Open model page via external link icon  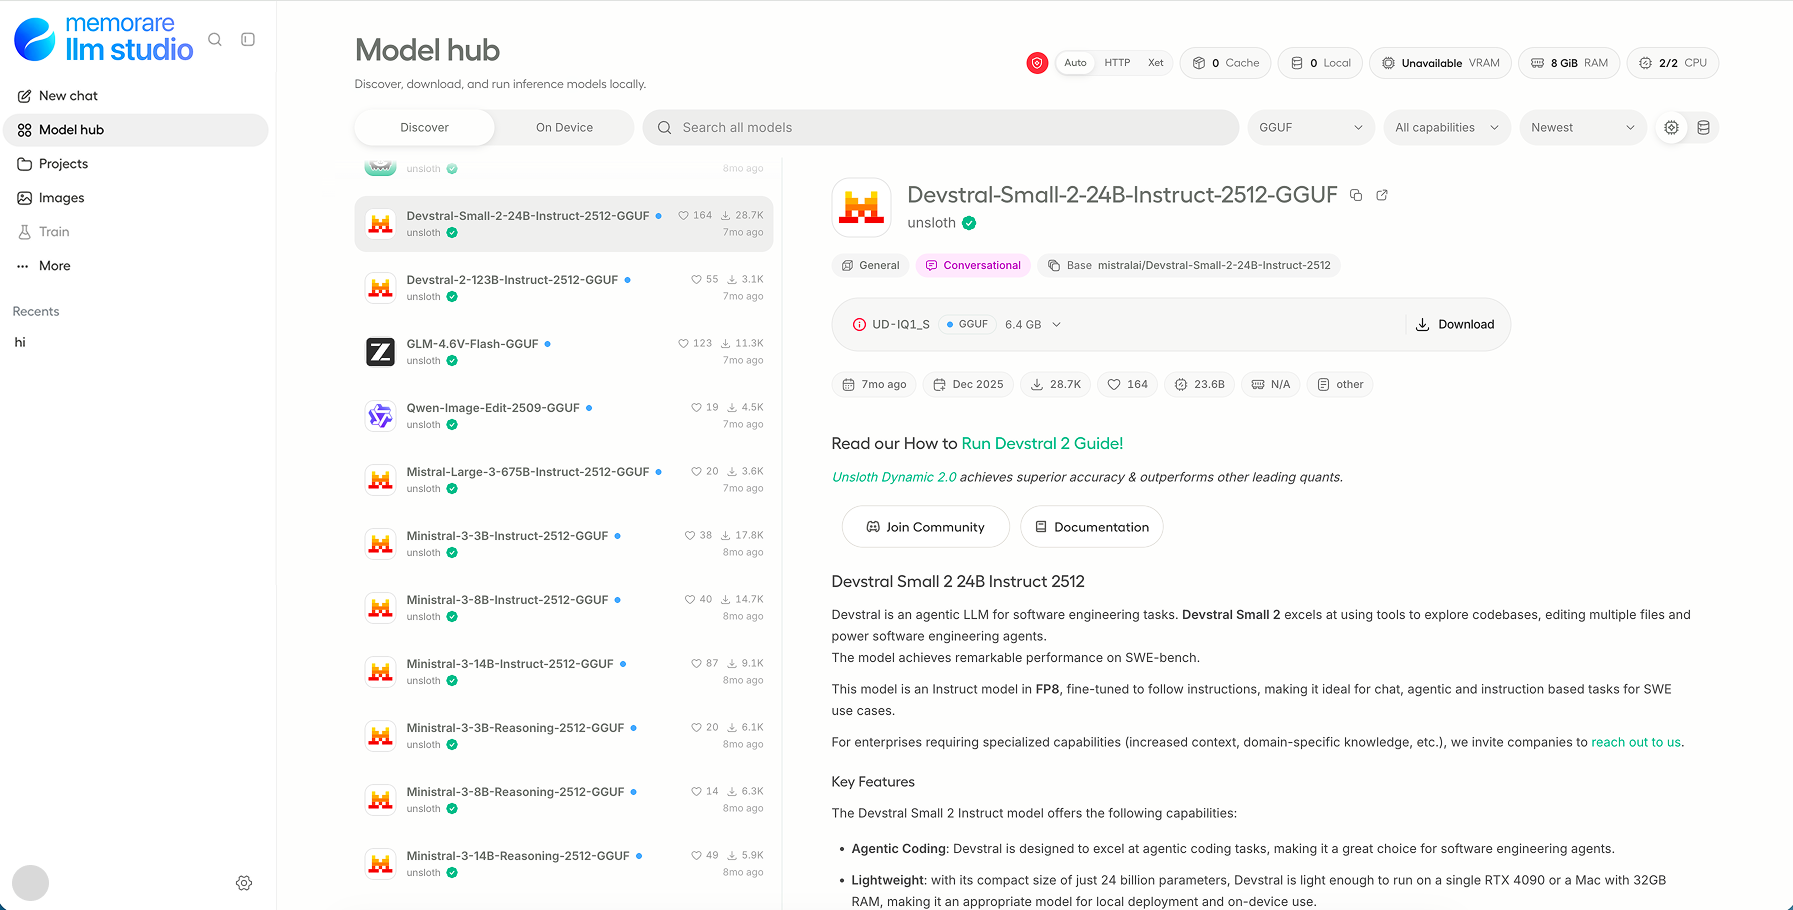1382,195
